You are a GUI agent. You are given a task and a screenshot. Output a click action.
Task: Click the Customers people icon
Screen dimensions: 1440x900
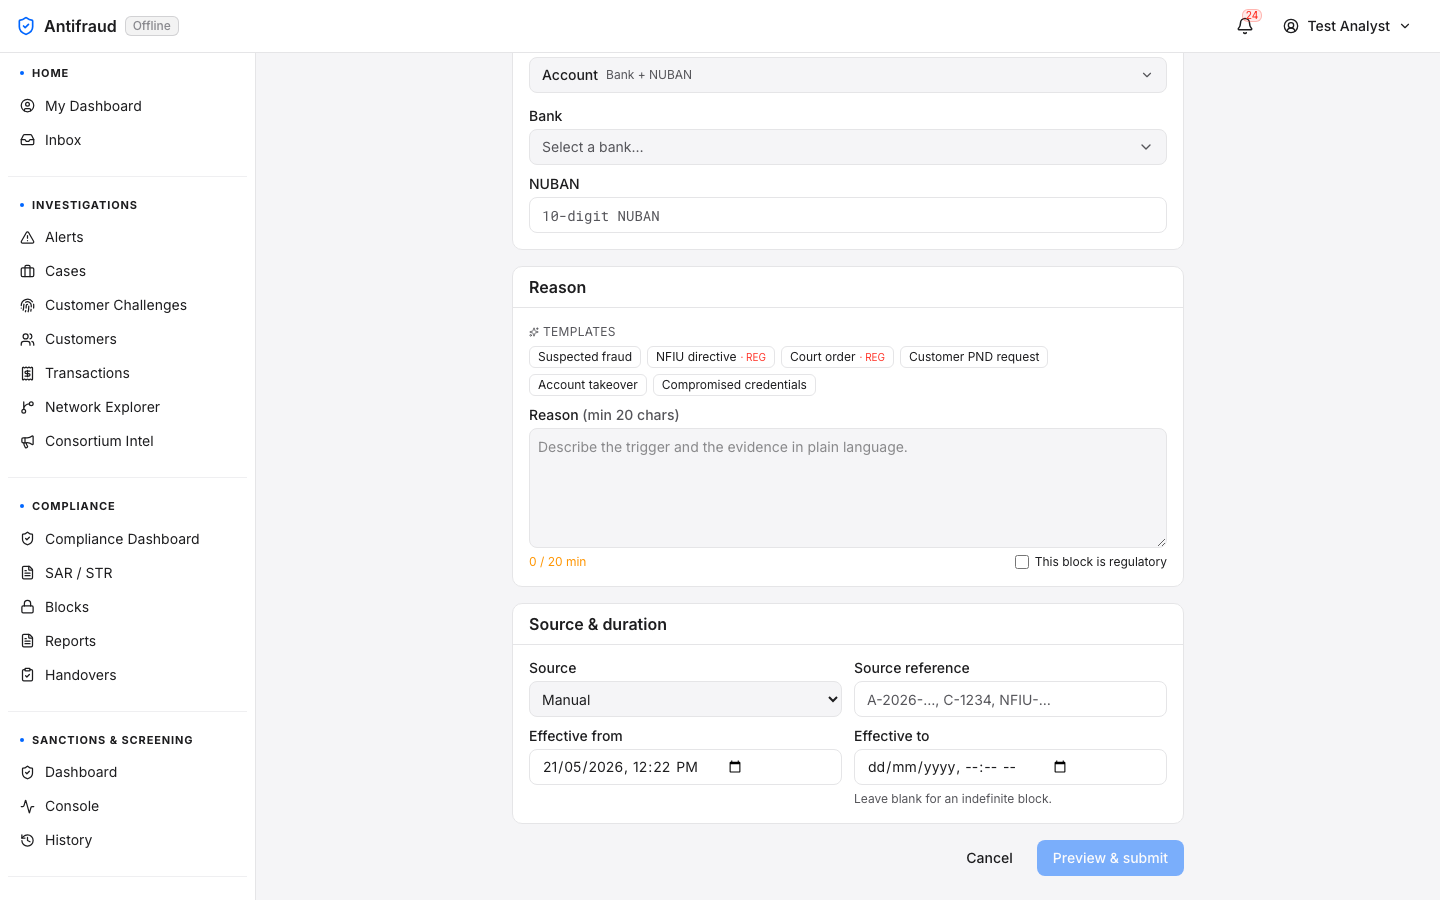pos(28,339)
